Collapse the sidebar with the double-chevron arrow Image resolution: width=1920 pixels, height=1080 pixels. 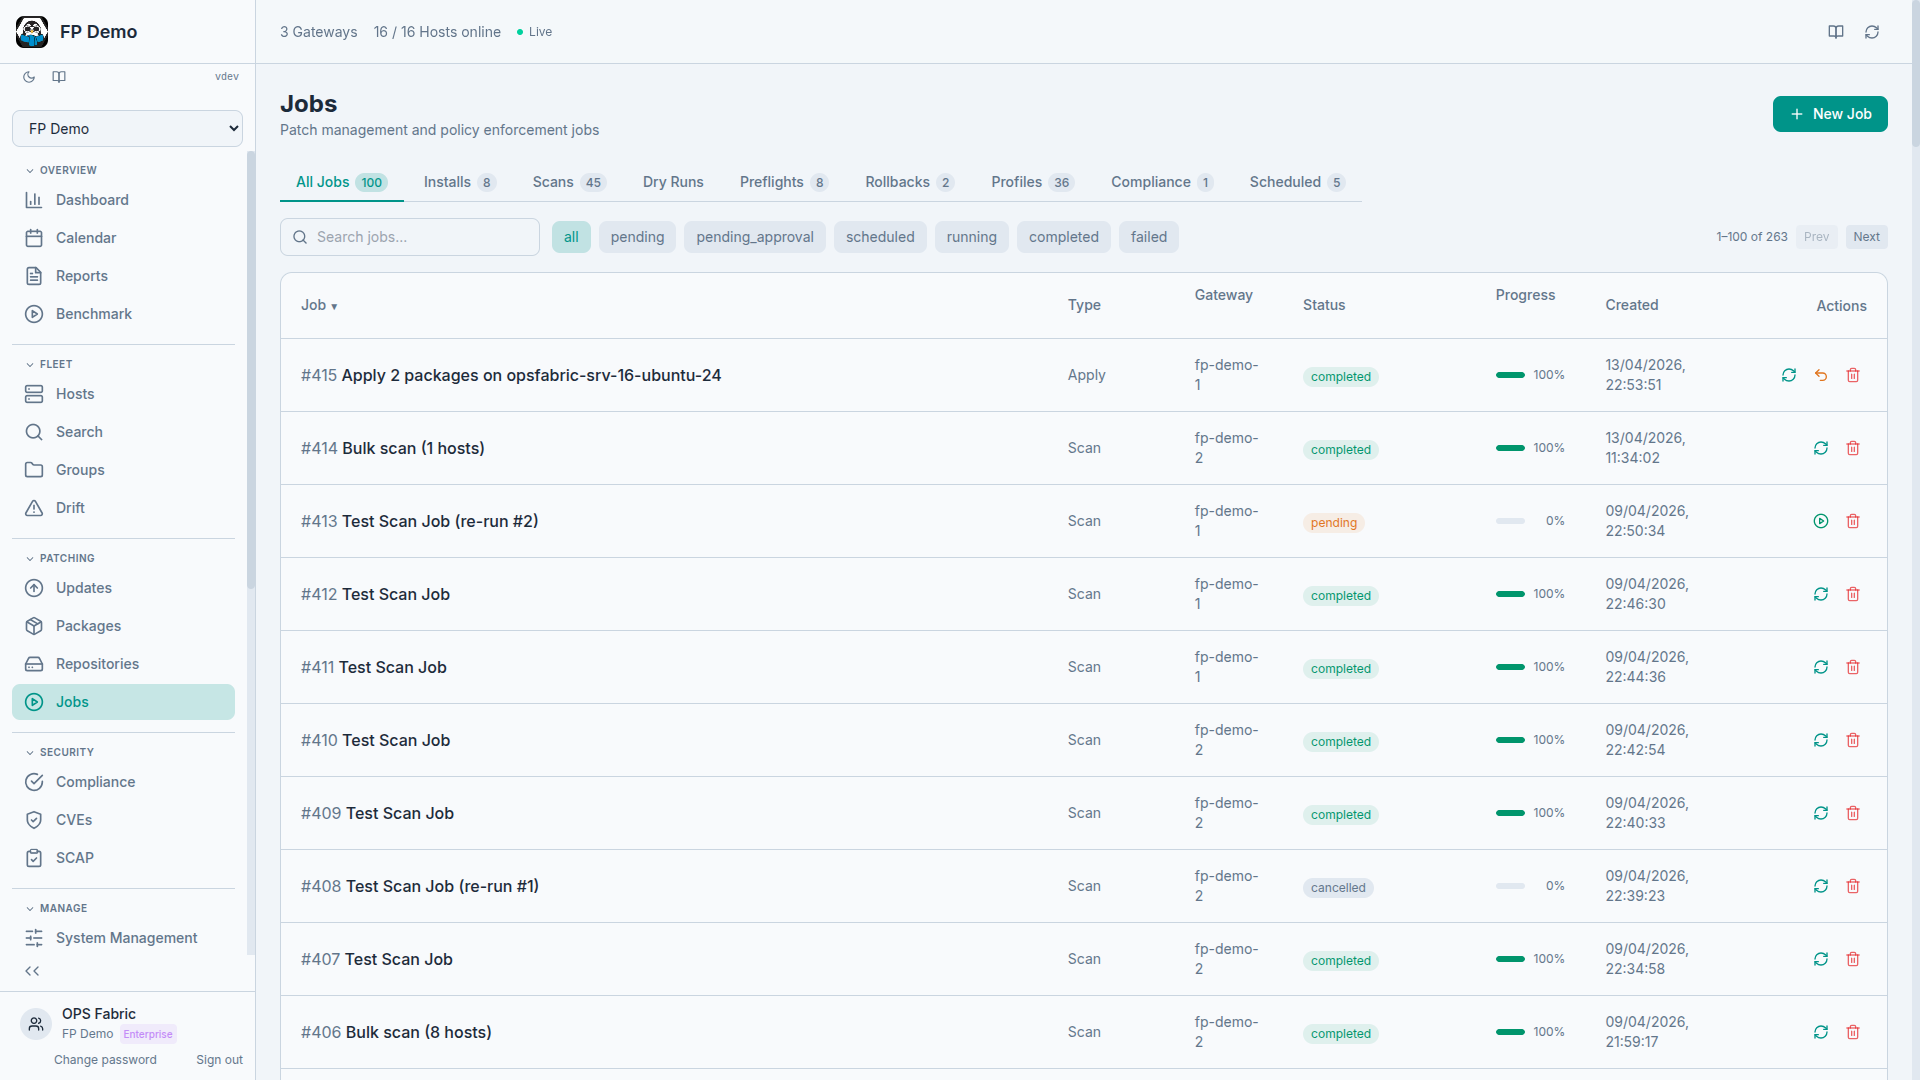(x=32, y=970)
